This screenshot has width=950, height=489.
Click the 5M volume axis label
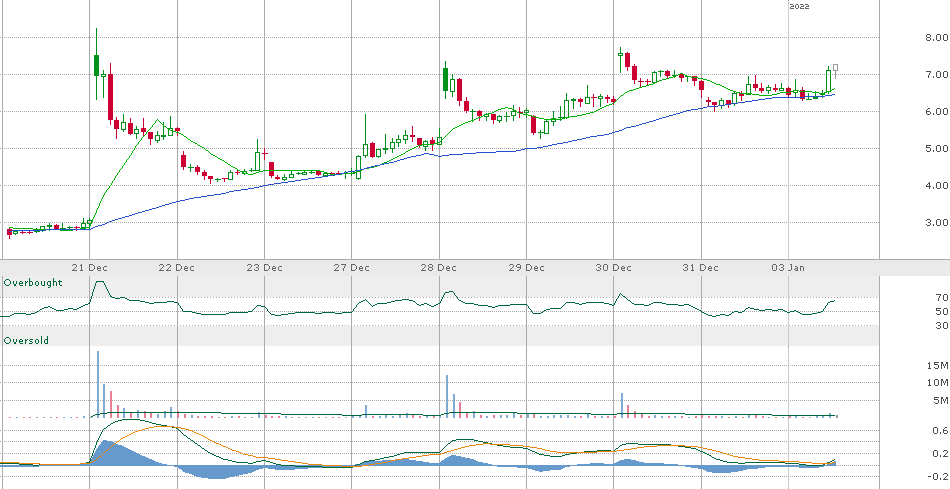(940, 400)
